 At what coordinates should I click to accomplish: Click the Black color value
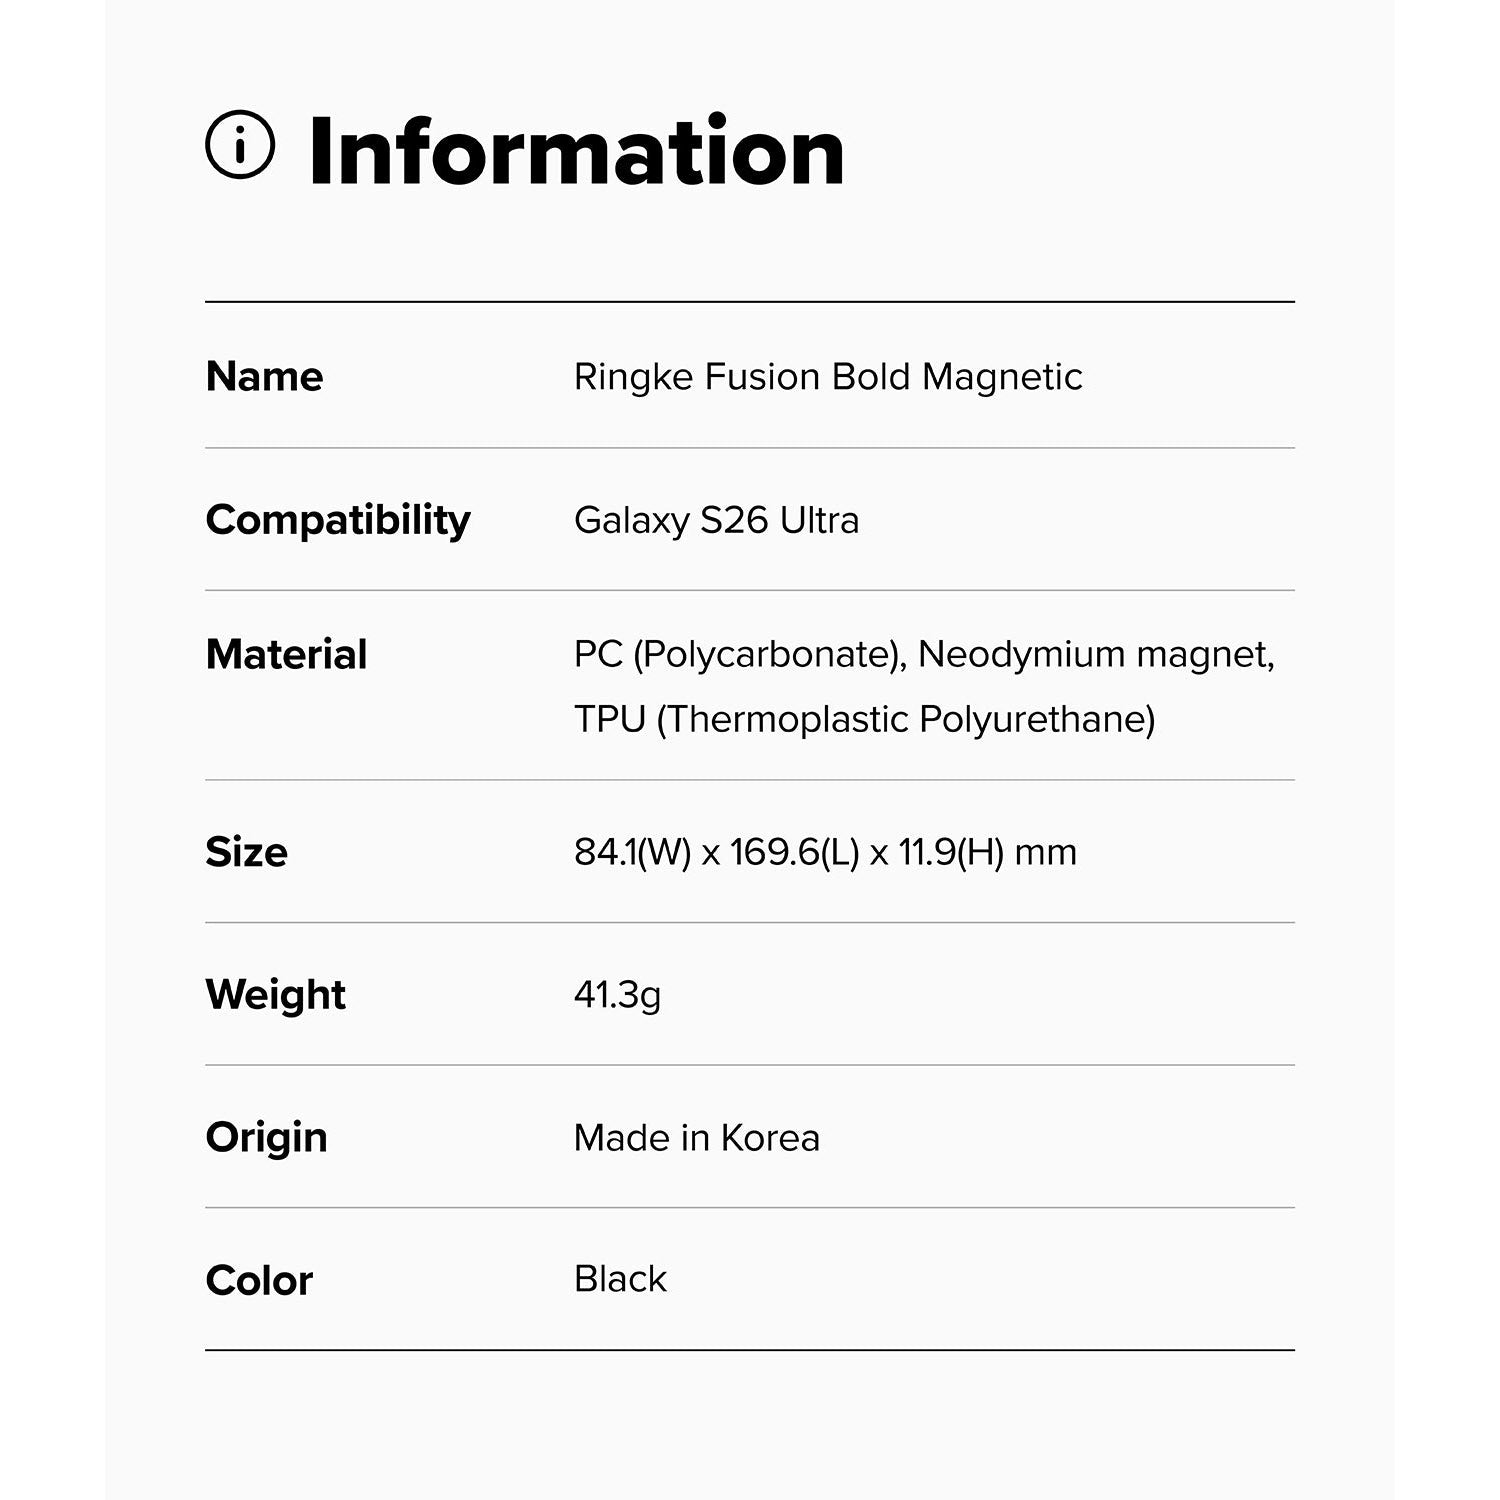[620, 1279]
